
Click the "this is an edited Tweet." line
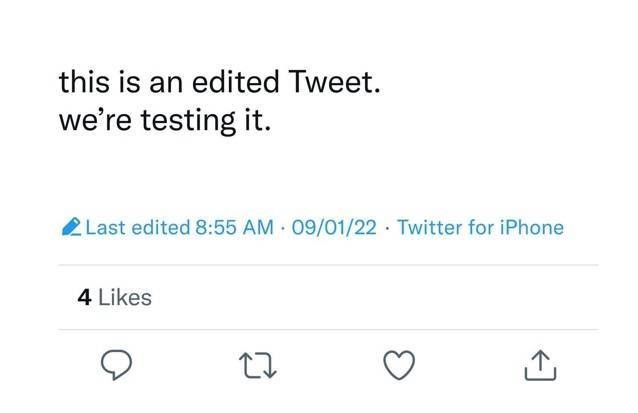click(220, 82)
